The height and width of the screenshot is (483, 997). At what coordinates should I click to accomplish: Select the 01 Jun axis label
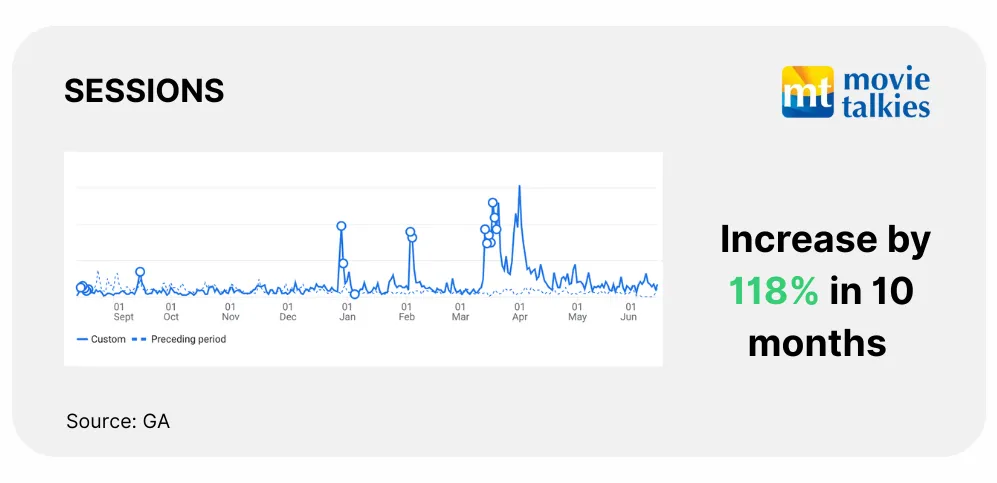[631, 312]
